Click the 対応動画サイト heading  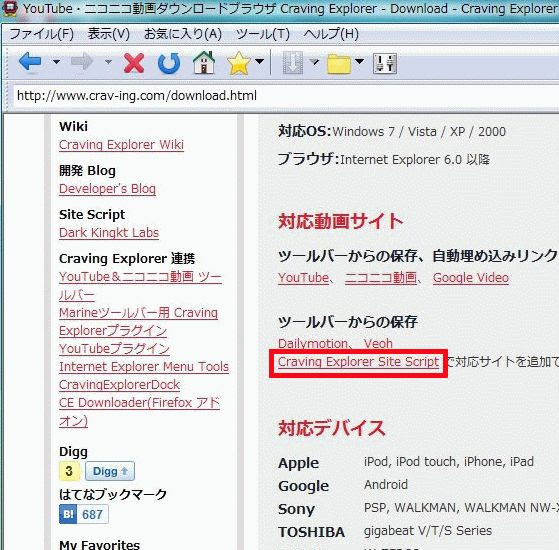pyautogui.click(x=340, y=221)
